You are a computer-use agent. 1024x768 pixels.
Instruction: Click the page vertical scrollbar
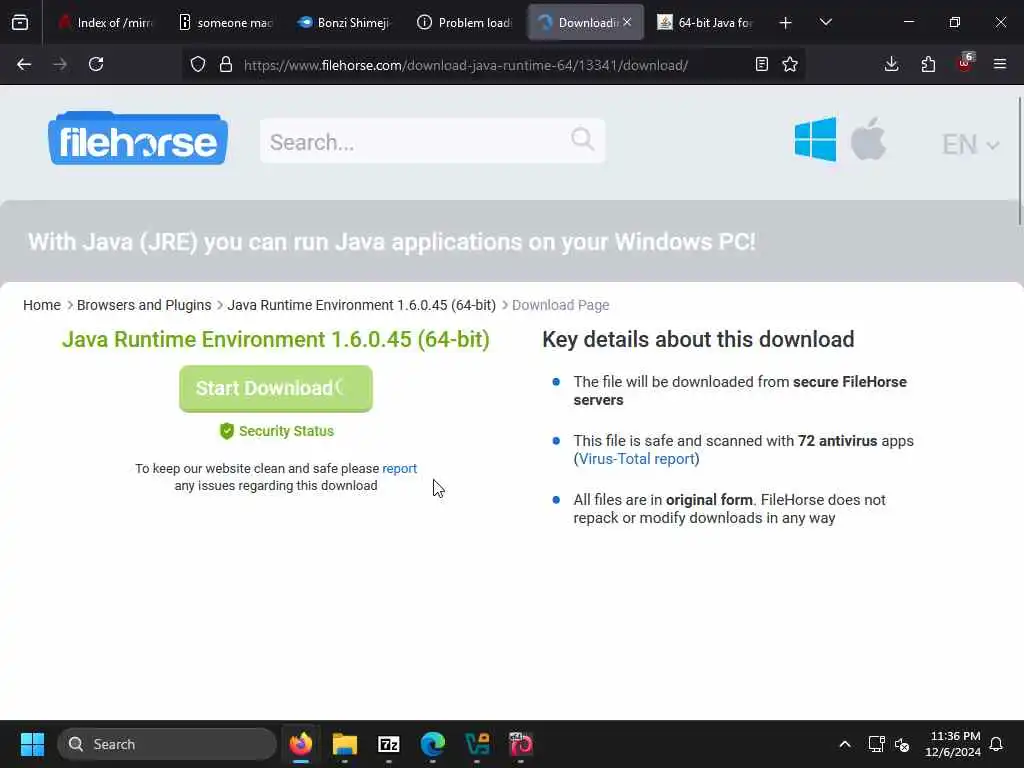[x=1019, y=161]
